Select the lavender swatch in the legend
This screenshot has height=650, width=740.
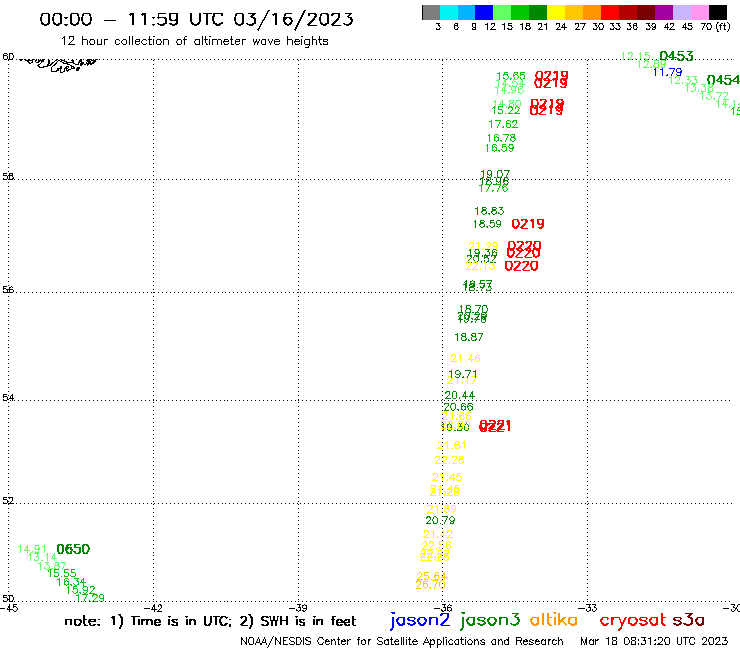(x=681, y=12)
